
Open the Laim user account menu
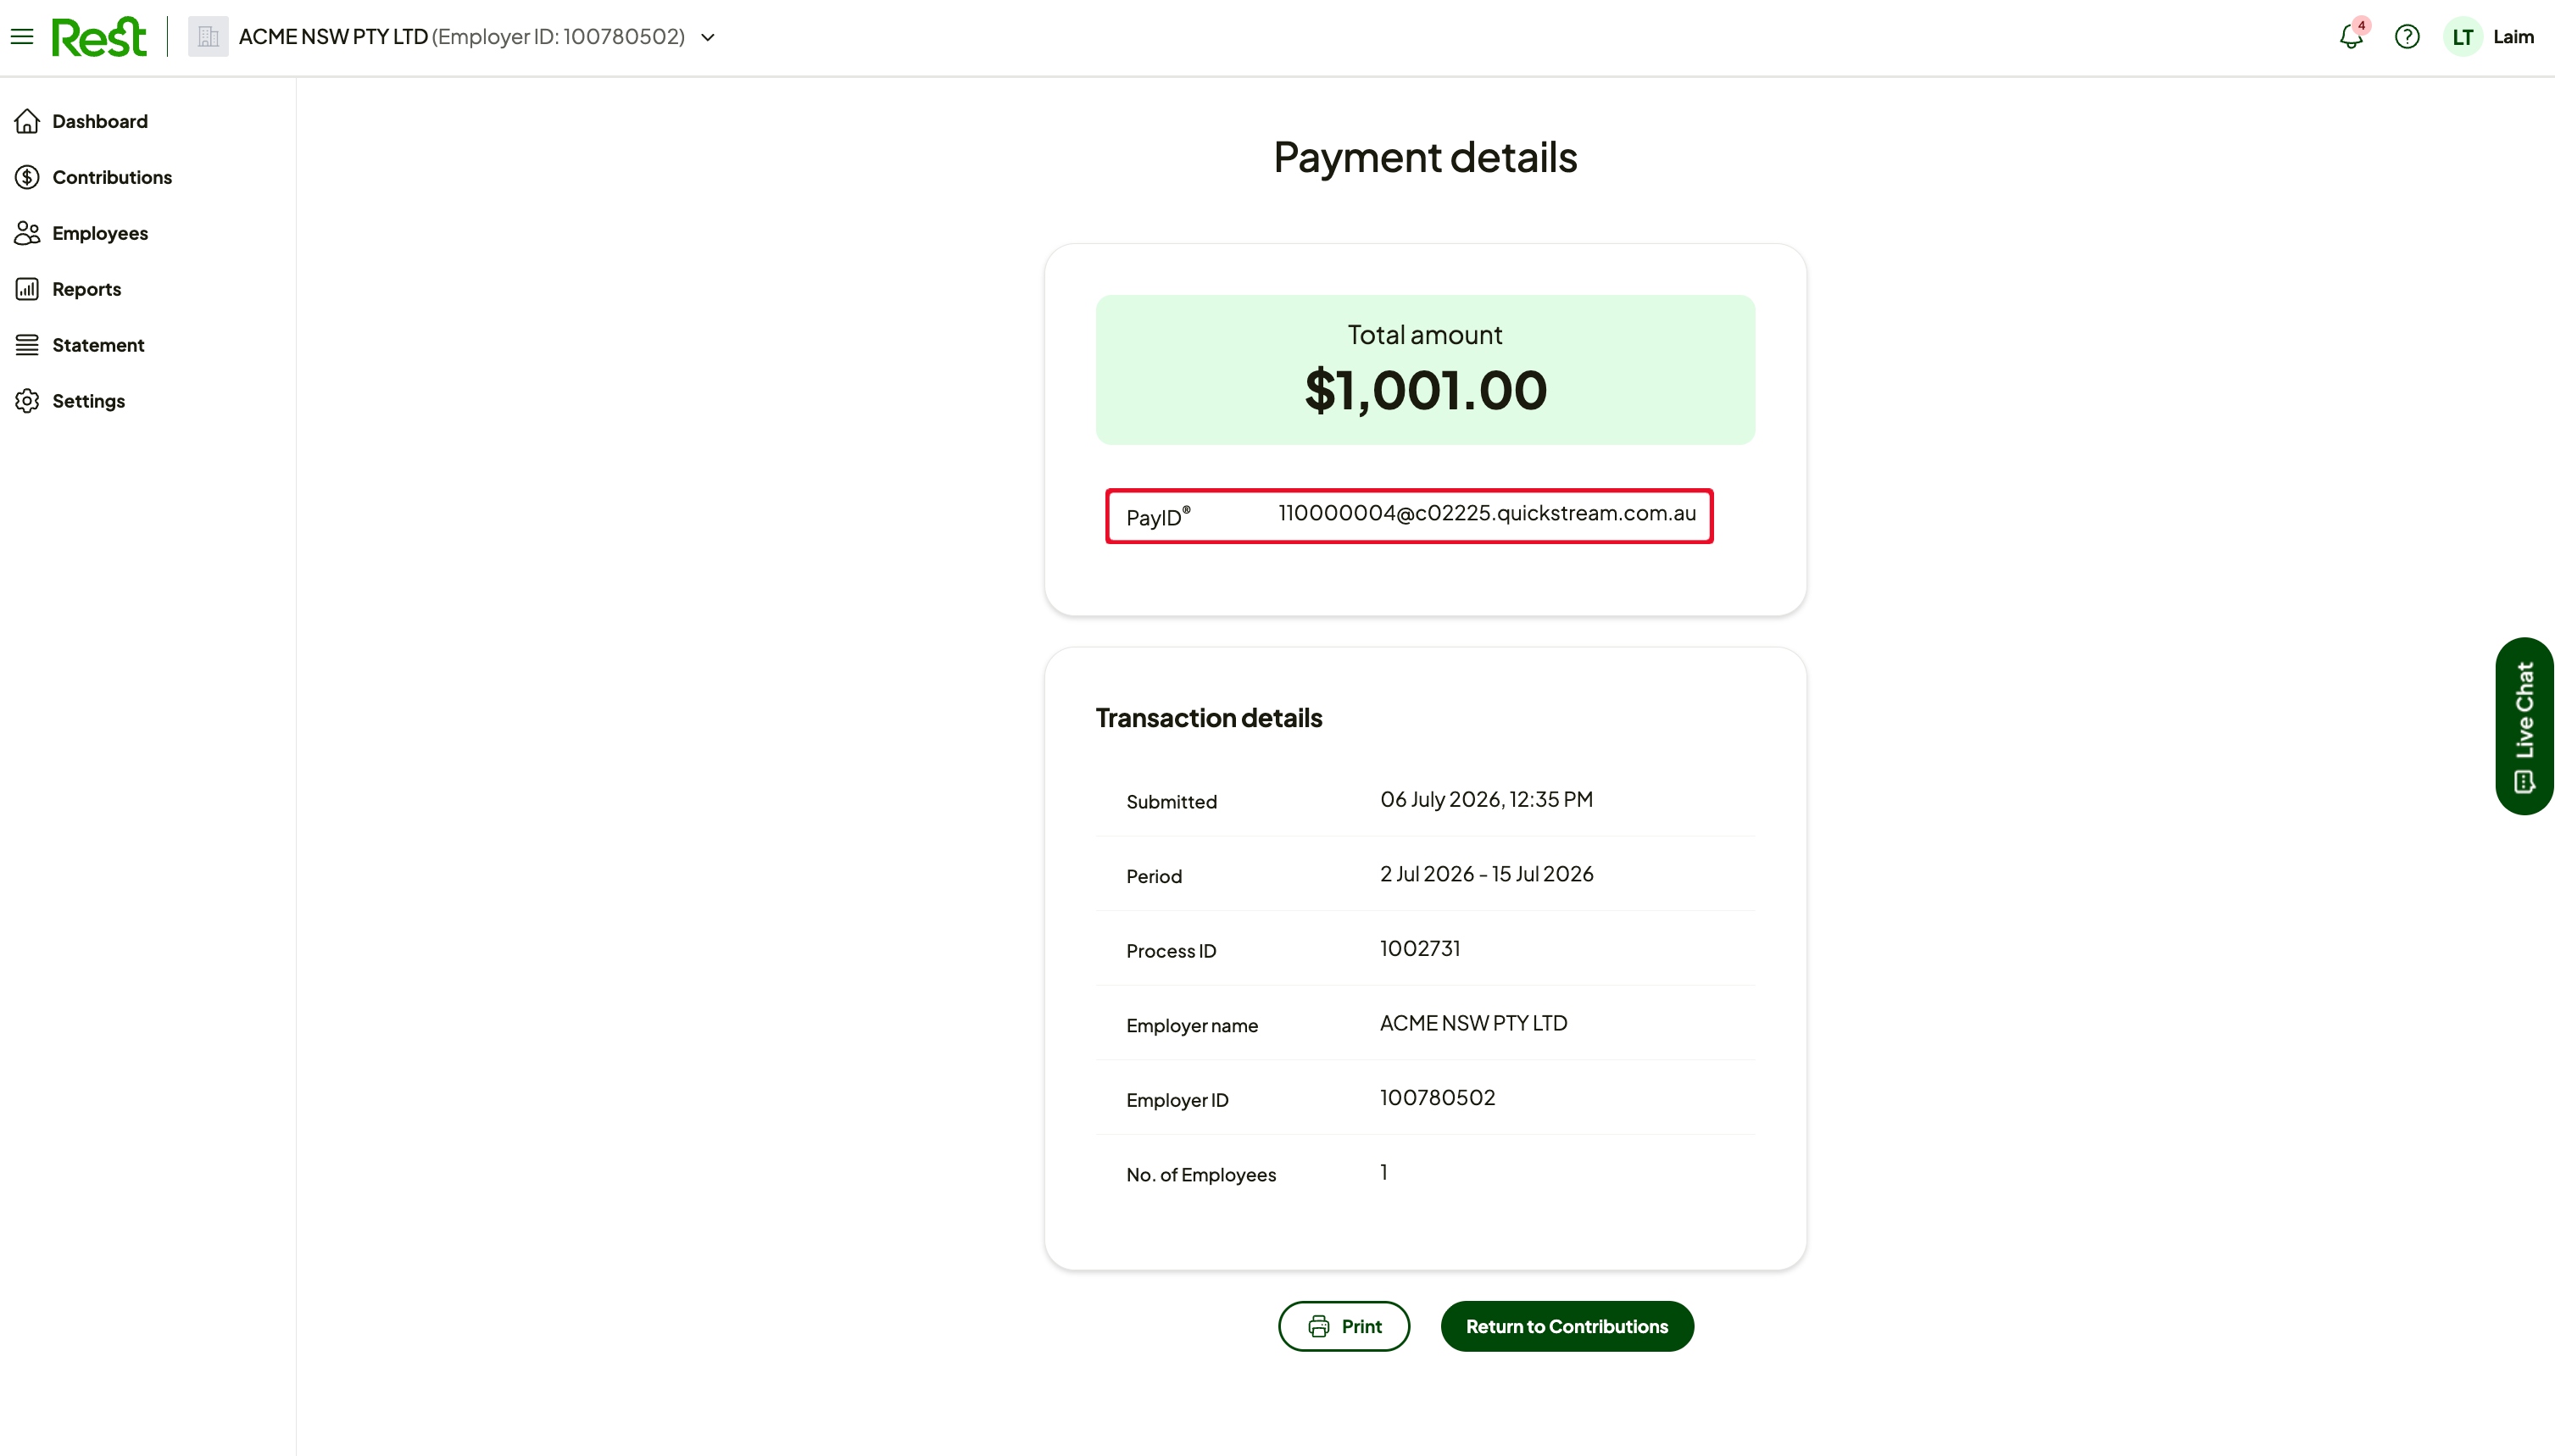click(2513, 37)
